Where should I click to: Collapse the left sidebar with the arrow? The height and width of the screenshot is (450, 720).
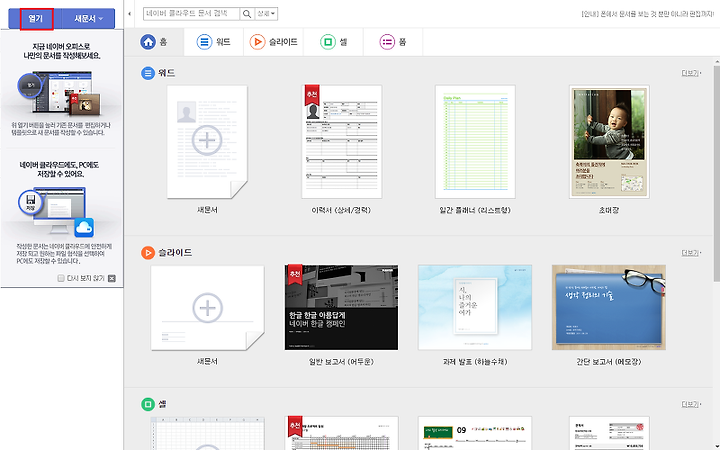tap(129, 14)
